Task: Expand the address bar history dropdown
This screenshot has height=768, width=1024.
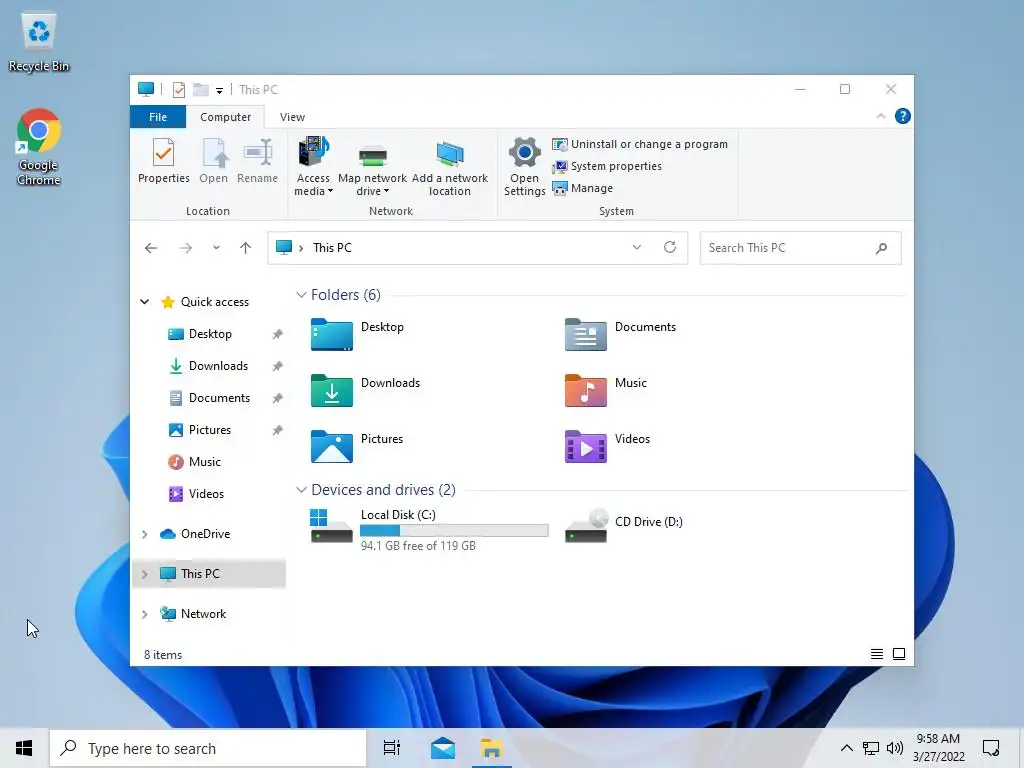Action: pyautogui.click(x=637, y=247)
